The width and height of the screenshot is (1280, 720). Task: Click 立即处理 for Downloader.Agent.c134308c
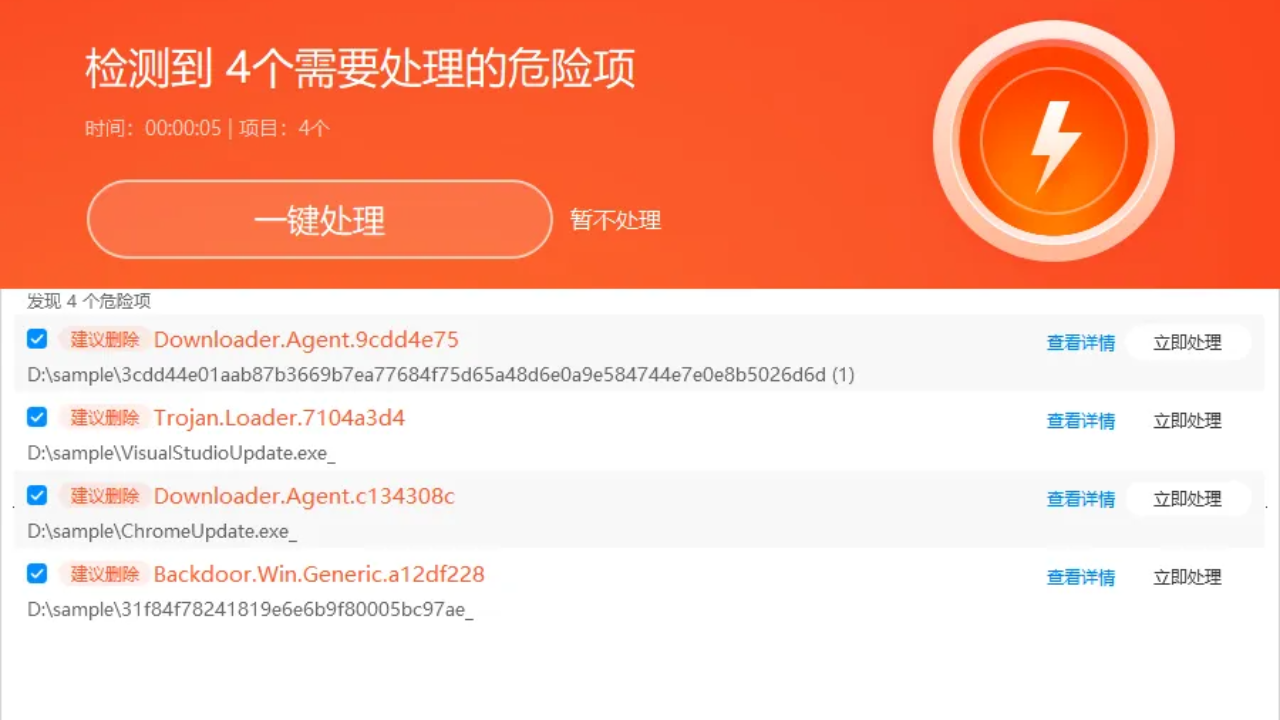1188,498
